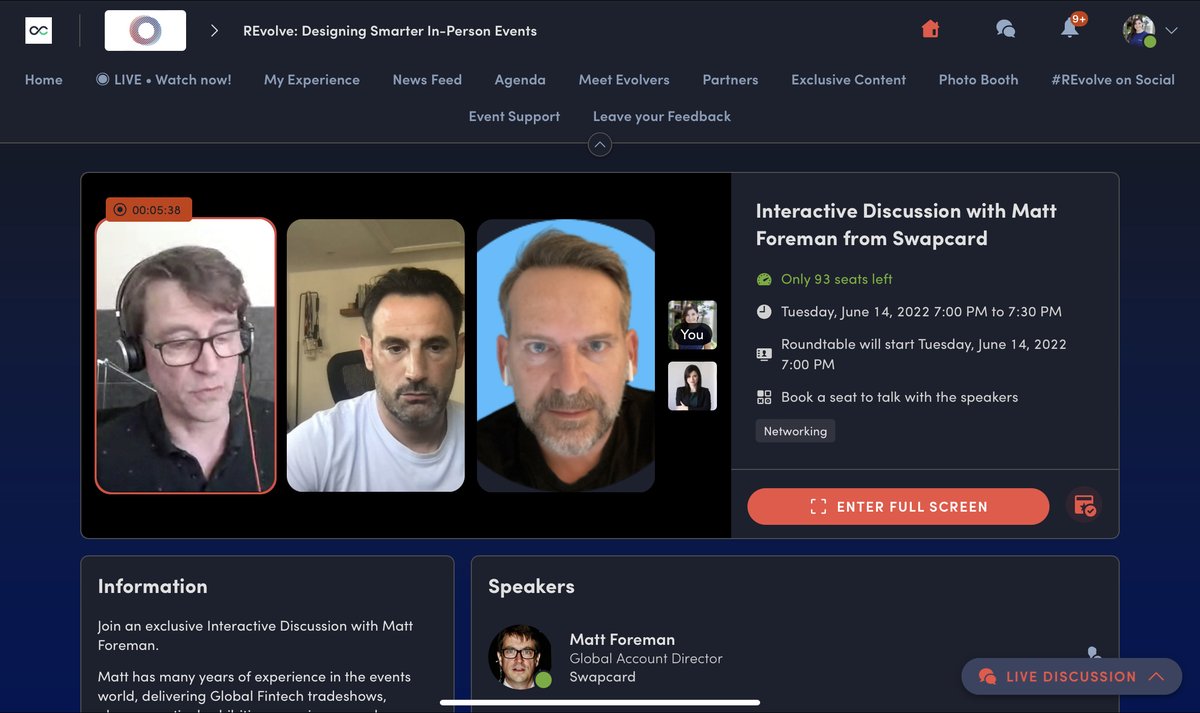Open Event Support link
This screenshot has height=713, width=1200.
click(x=514, y=117)
